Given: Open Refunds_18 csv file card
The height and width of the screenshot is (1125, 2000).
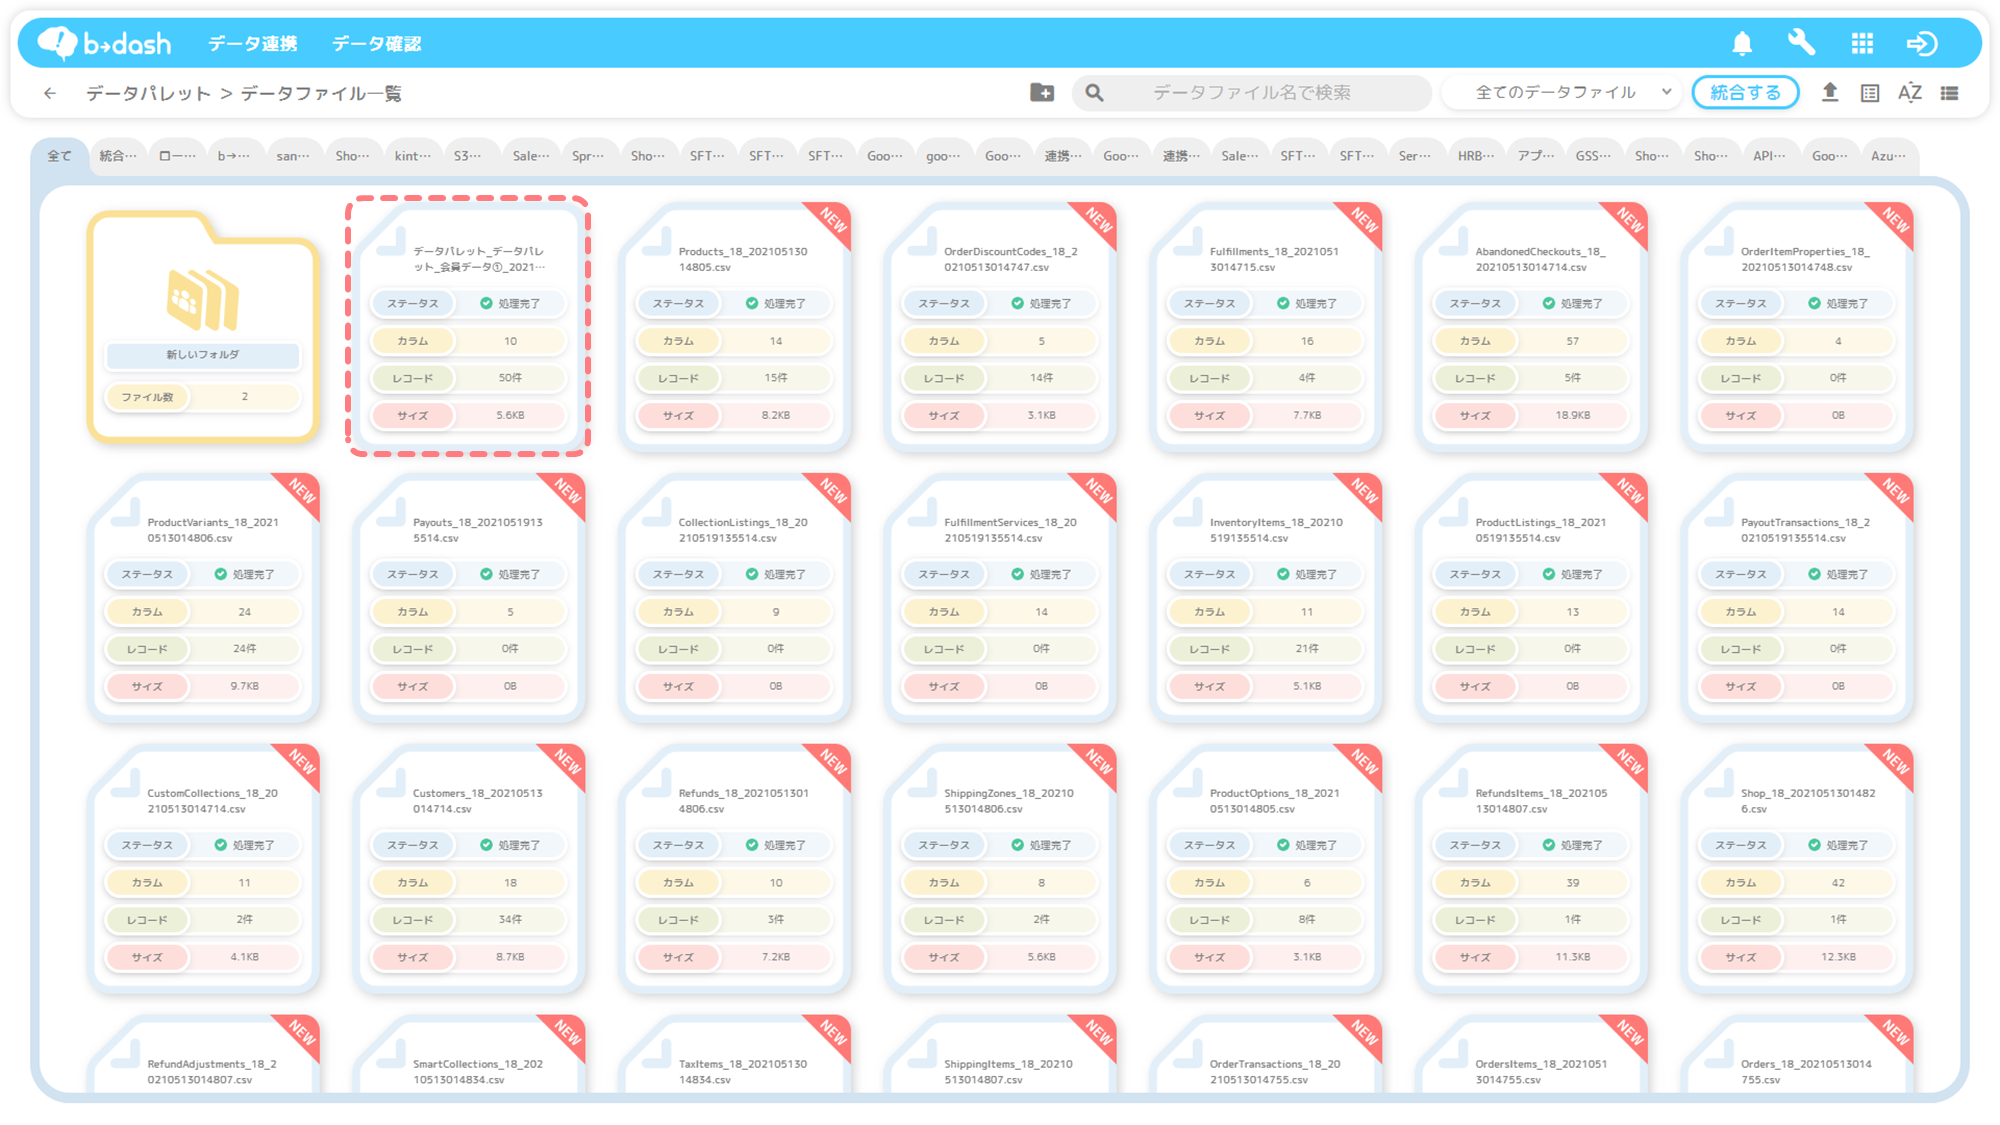Looking at the screenshot, I should pos(734,868).
